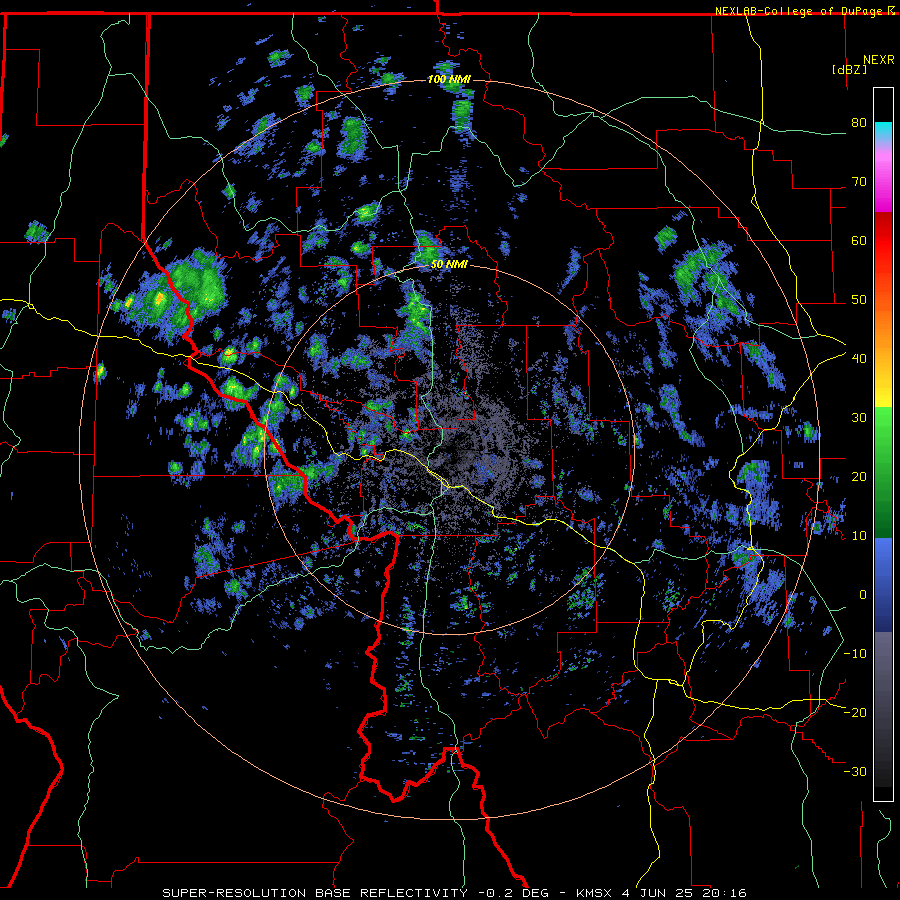Viewport: 900px width, 900px height.
Task: Click the 80 value on the dBZ scale
Action: click(859, 123)
